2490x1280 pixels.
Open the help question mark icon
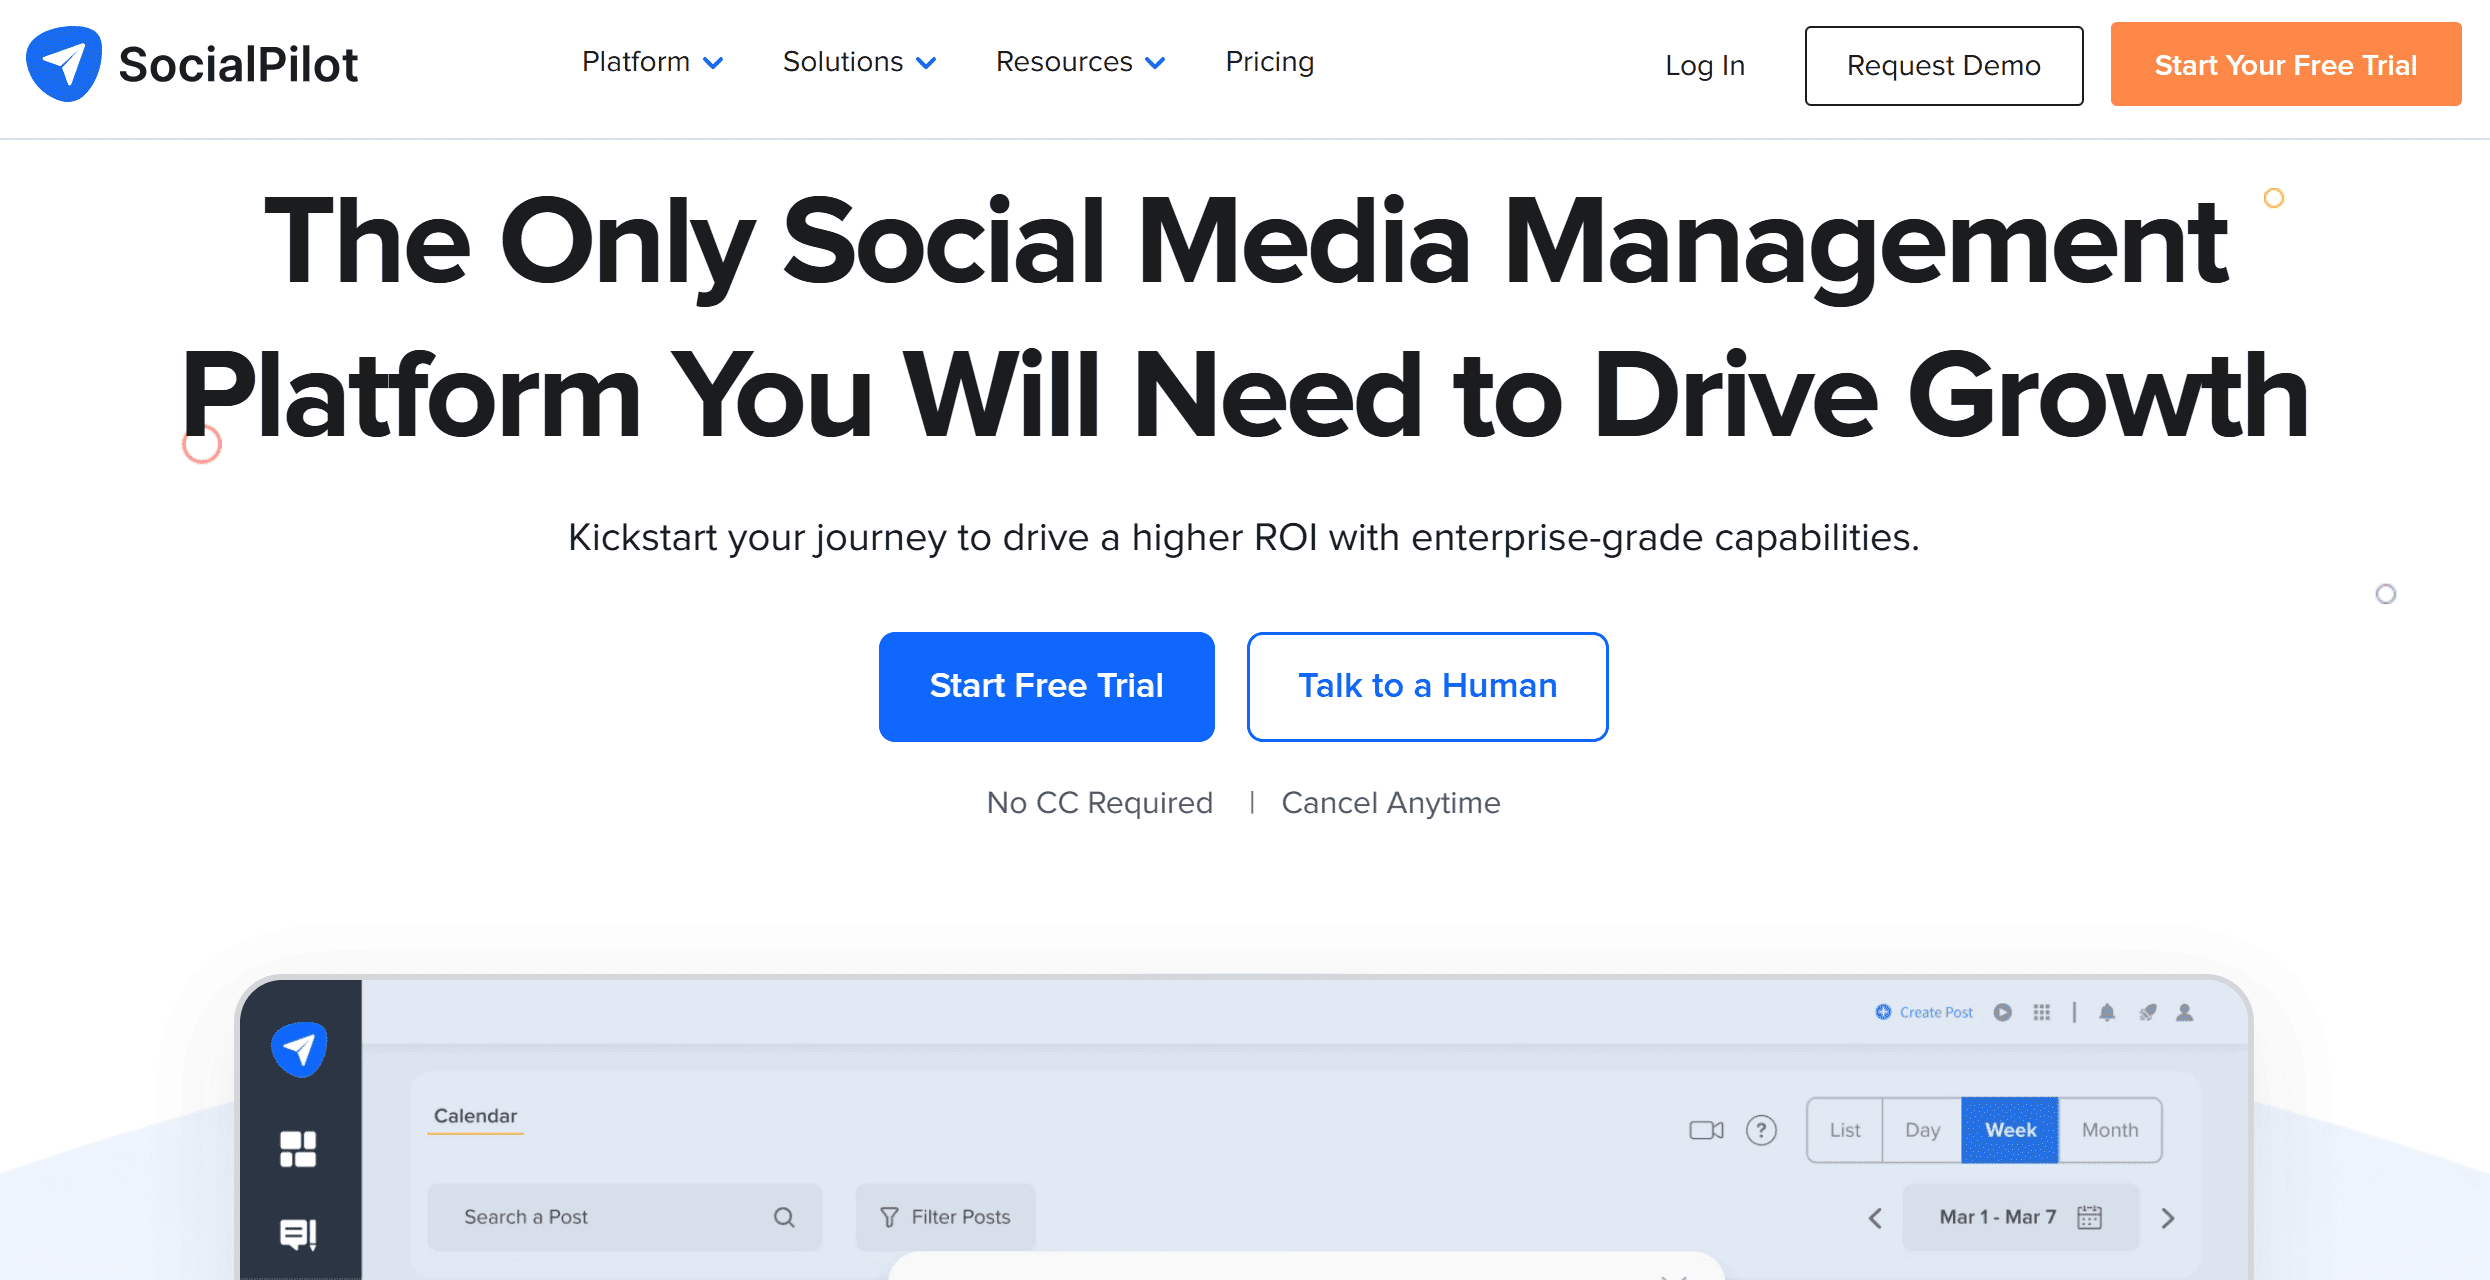click(x=1761, y=1130)
